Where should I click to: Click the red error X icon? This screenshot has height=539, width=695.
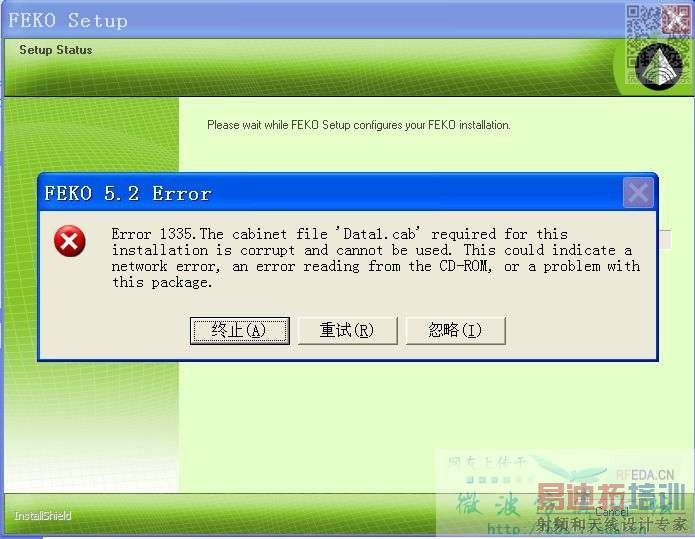[x=70, y=241]
